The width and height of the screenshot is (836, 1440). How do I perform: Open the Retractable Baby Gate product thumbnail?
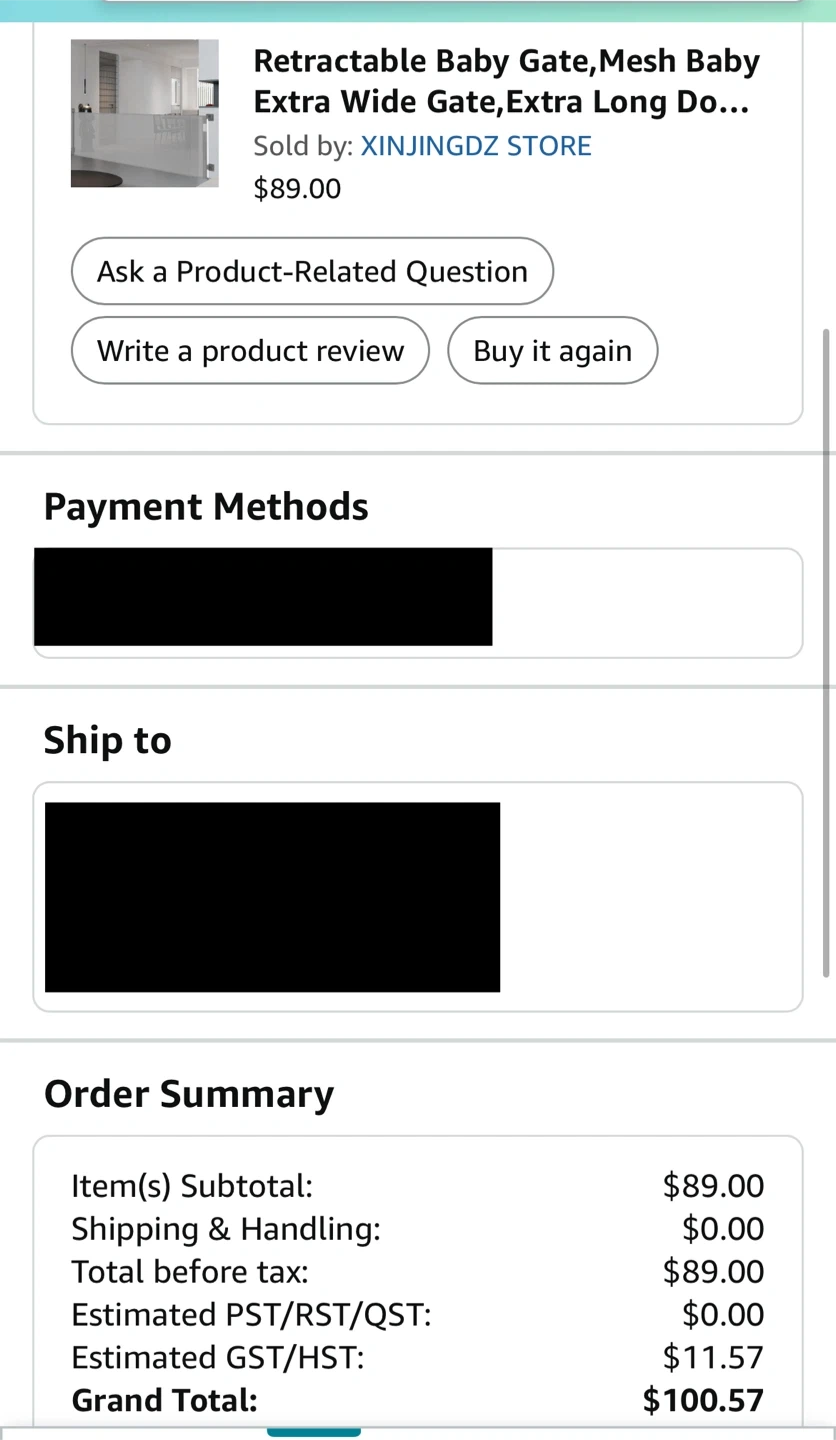coord(144,113)
